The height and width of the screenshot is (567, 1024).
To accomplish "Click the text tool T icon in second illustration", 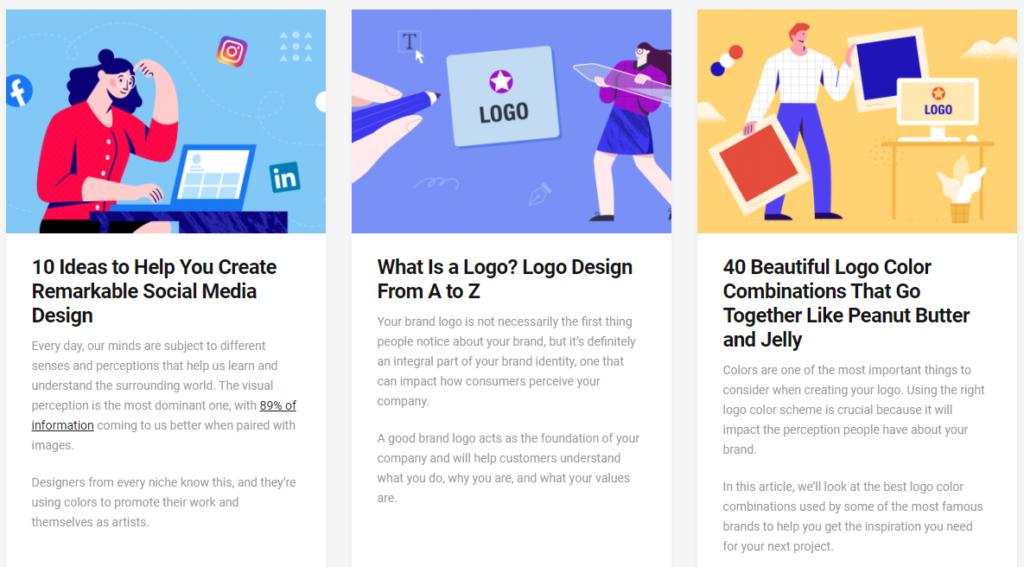I will coord(409,42).
